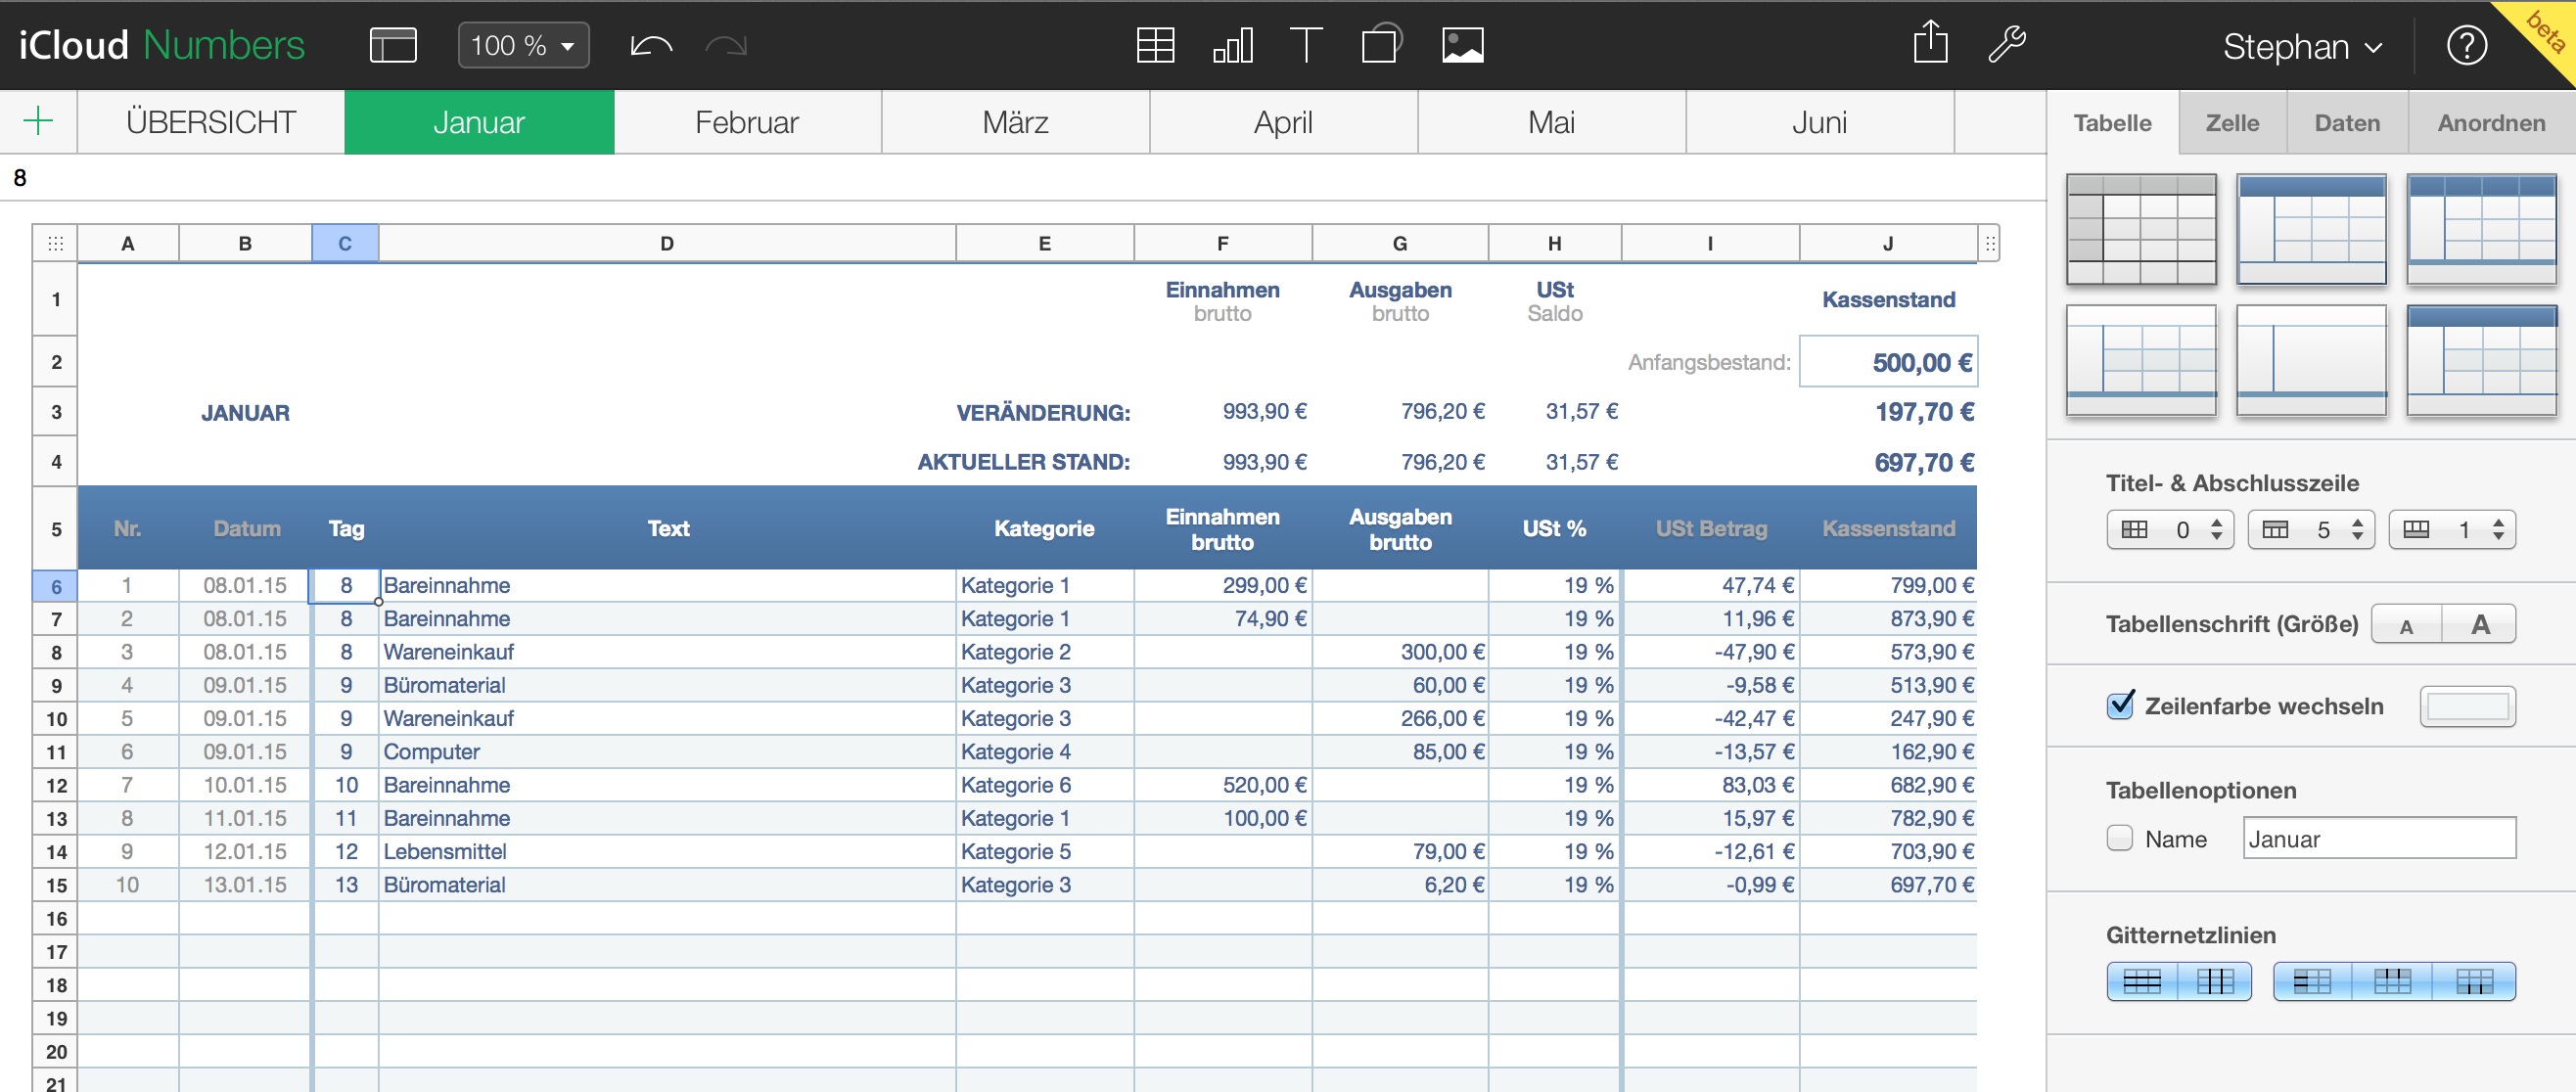Open the sheet view options icon
This screenshot has height=1092, width=2576.
(x=393, y=45)
